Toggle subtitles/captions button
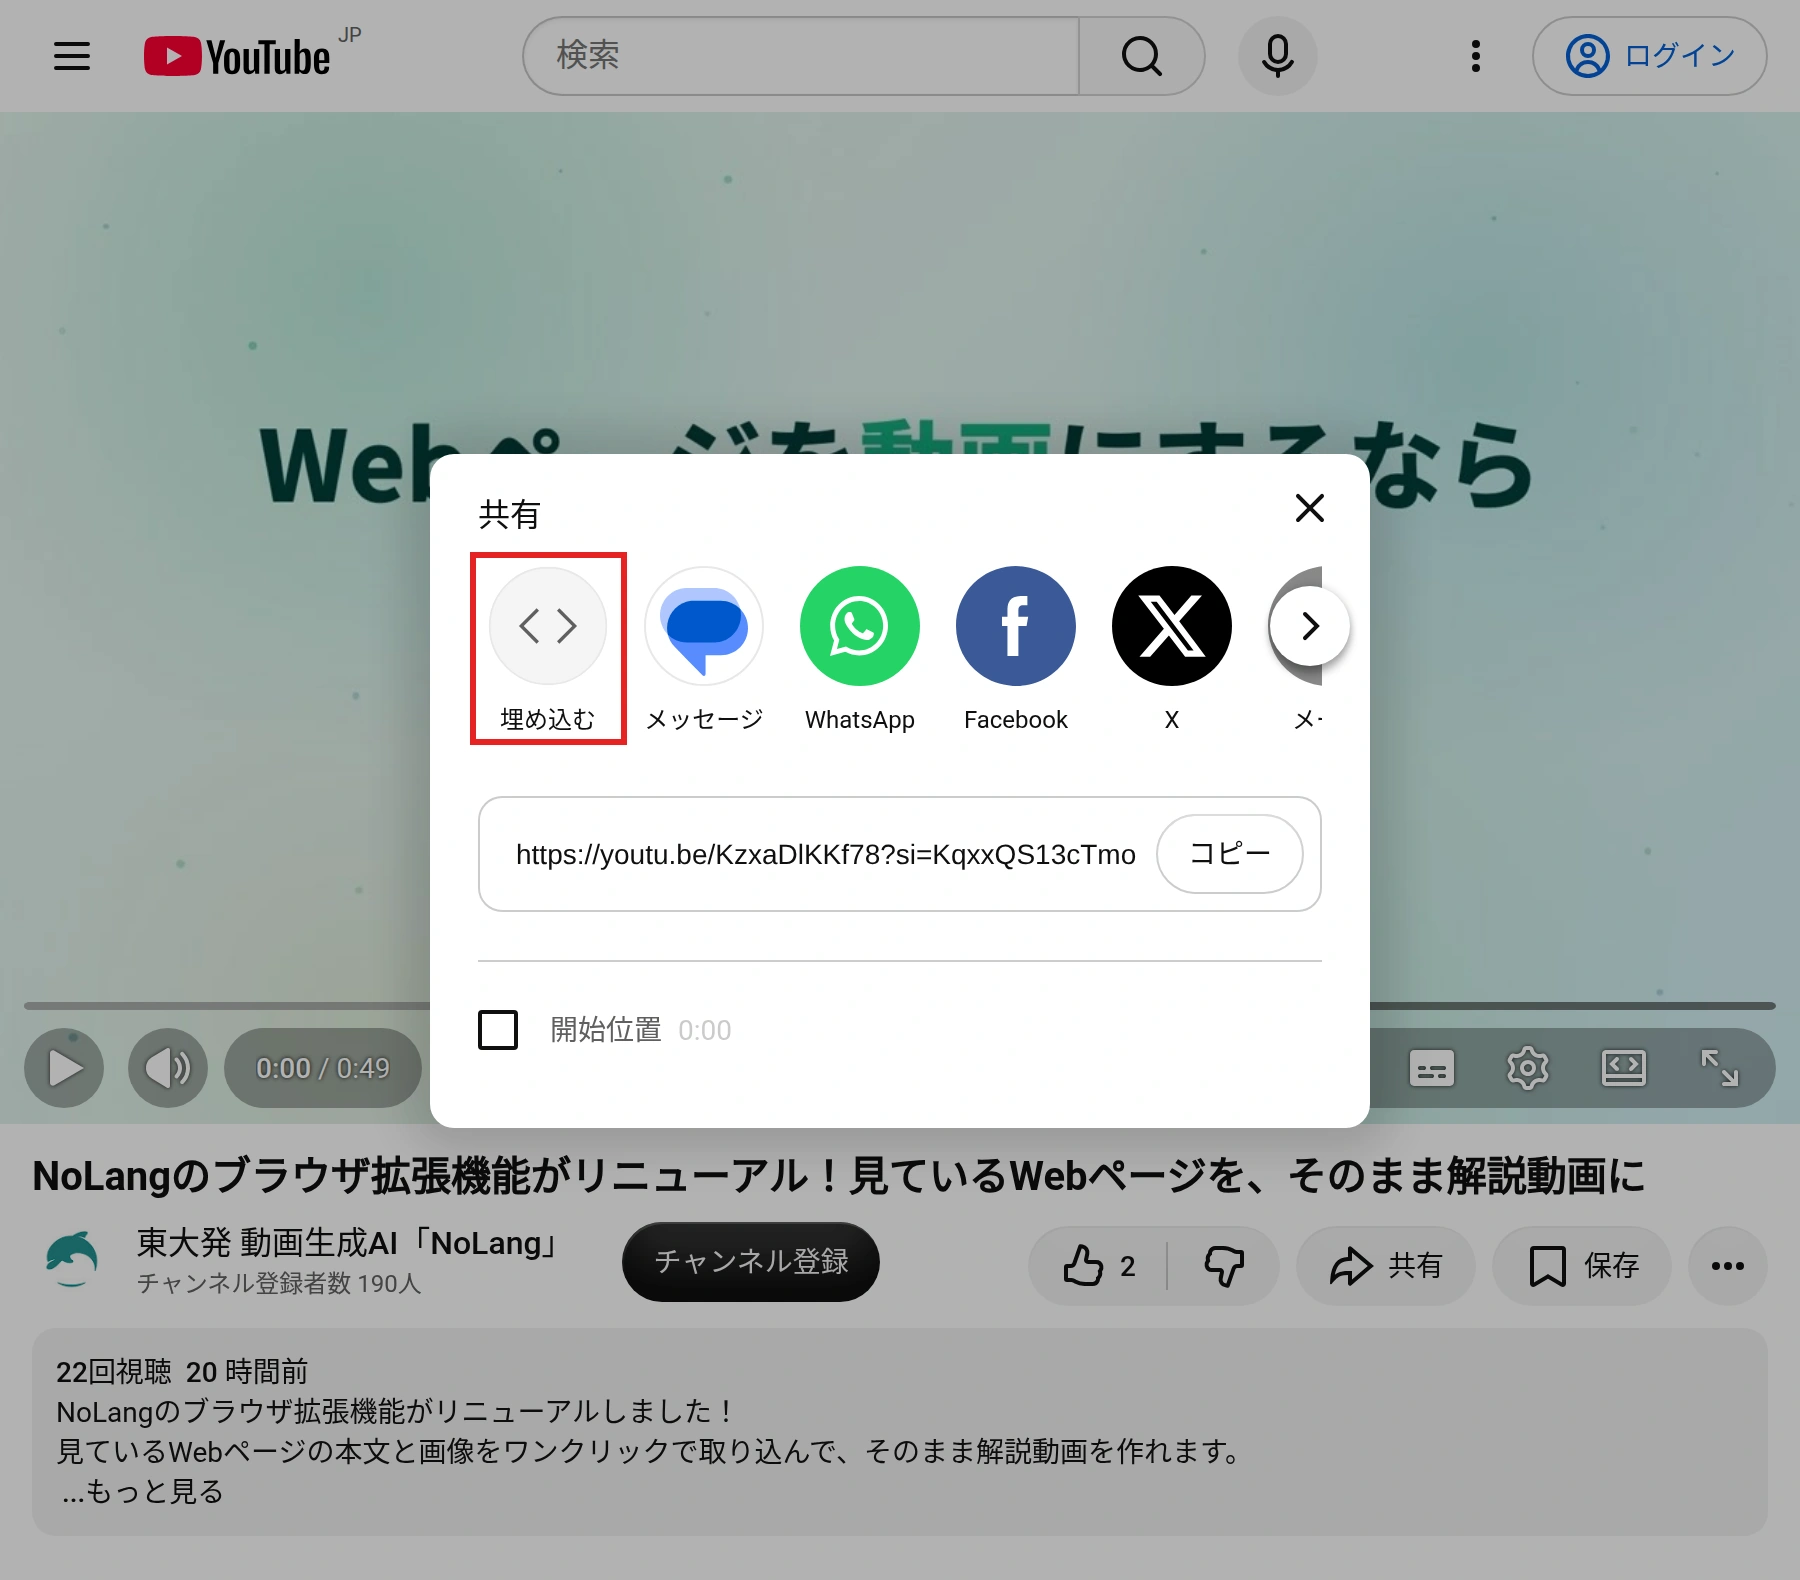Image resolution: width=1800 pixels, height=1580 pixels. tap(1432, 1068)
